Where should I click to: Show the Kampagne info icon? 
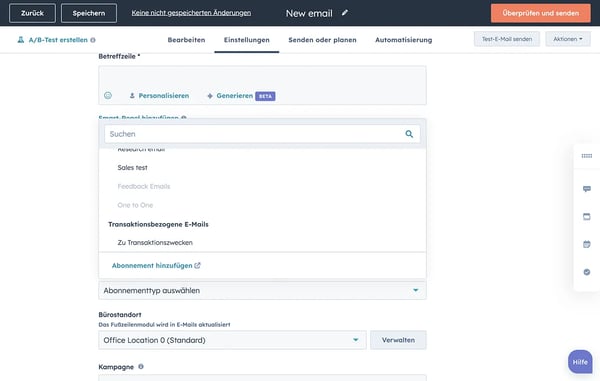(141, 366)
